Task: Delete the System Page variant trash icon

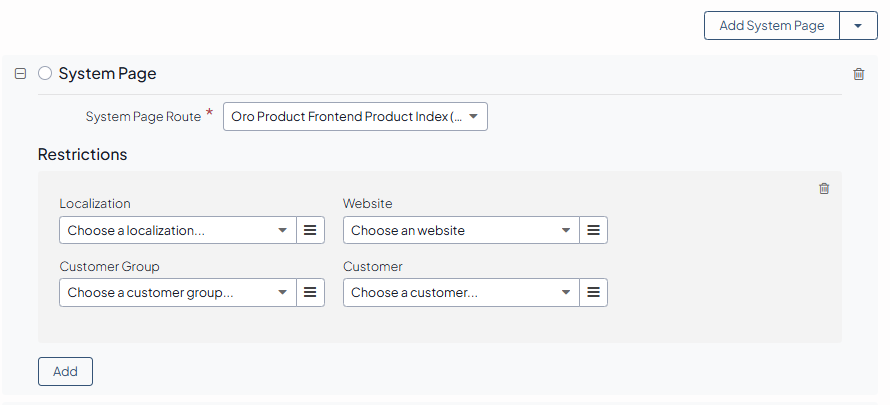Action: (858, 74)
